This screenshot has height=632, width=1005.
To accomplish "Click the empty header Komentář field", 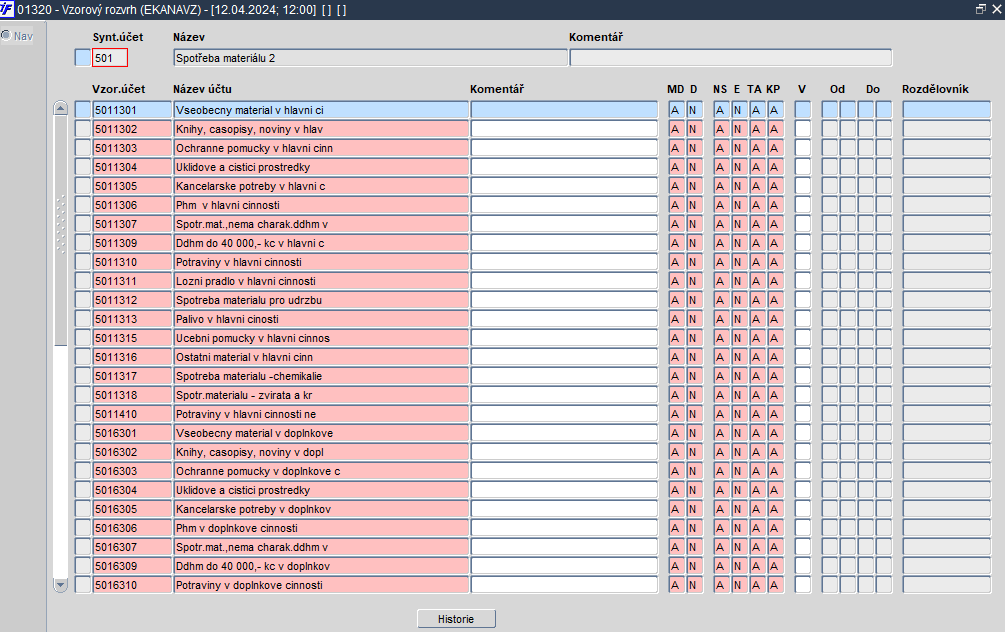I will 731,58.
